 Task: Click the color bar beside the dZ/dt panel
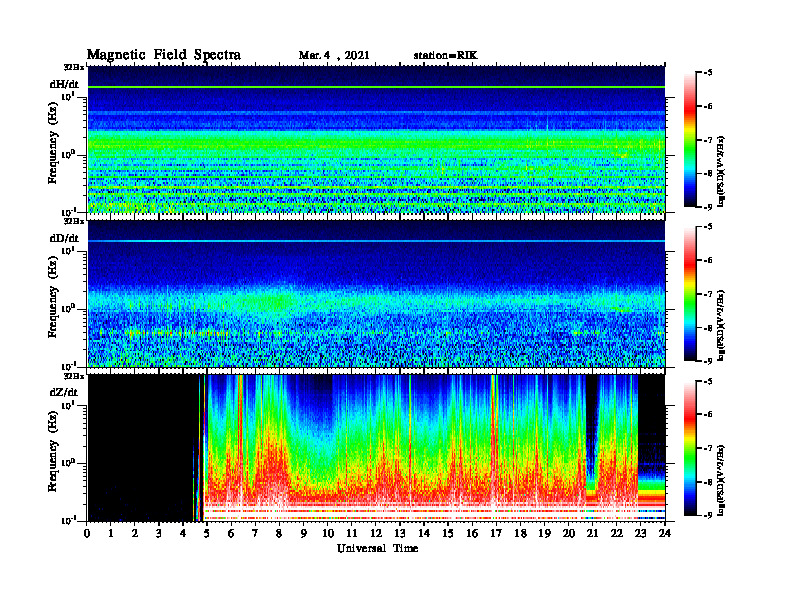click(x=690, y=448)
